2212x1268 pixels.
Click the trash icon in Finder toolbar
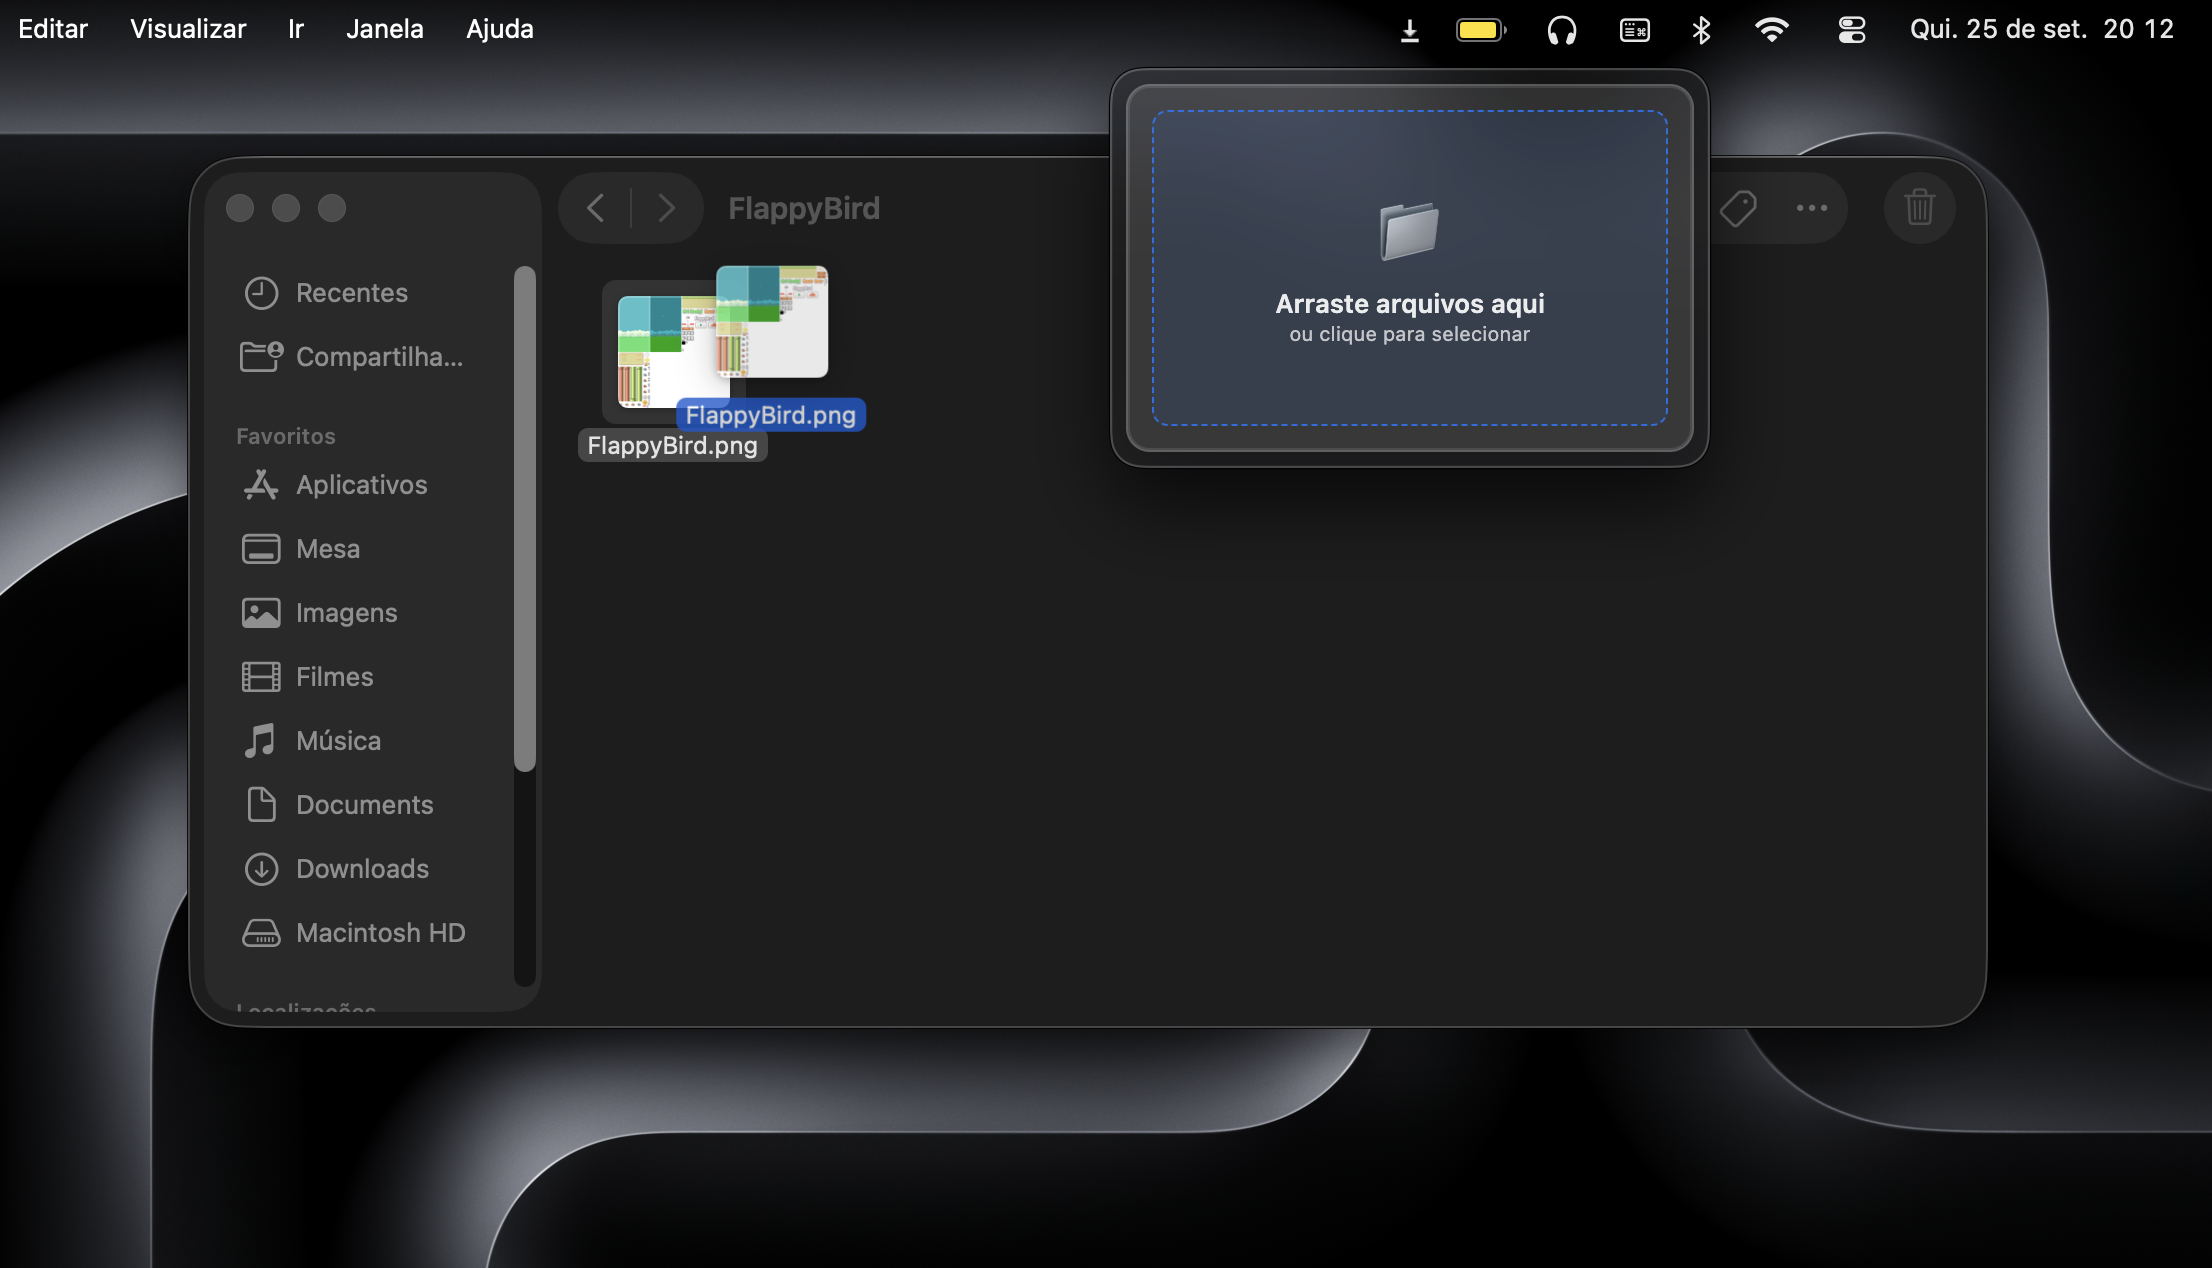(x=1919, y=208)
